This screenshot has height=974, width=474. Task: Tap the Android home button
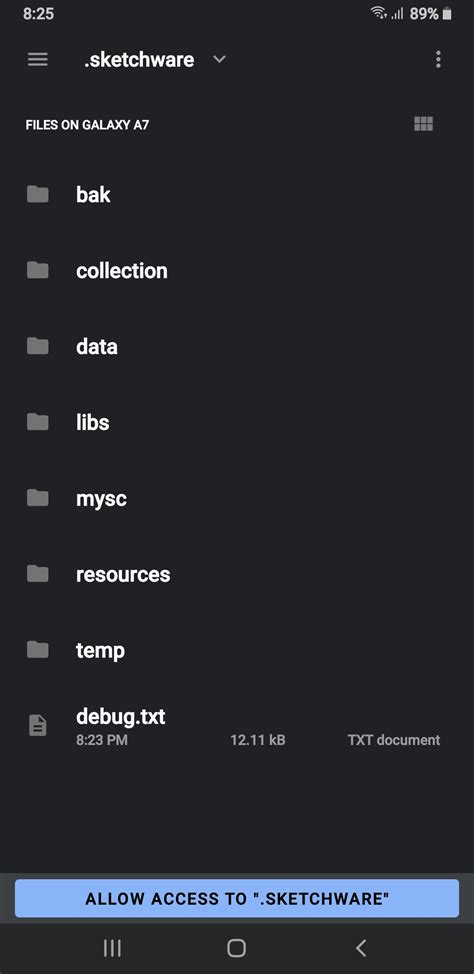click(237, 948)
